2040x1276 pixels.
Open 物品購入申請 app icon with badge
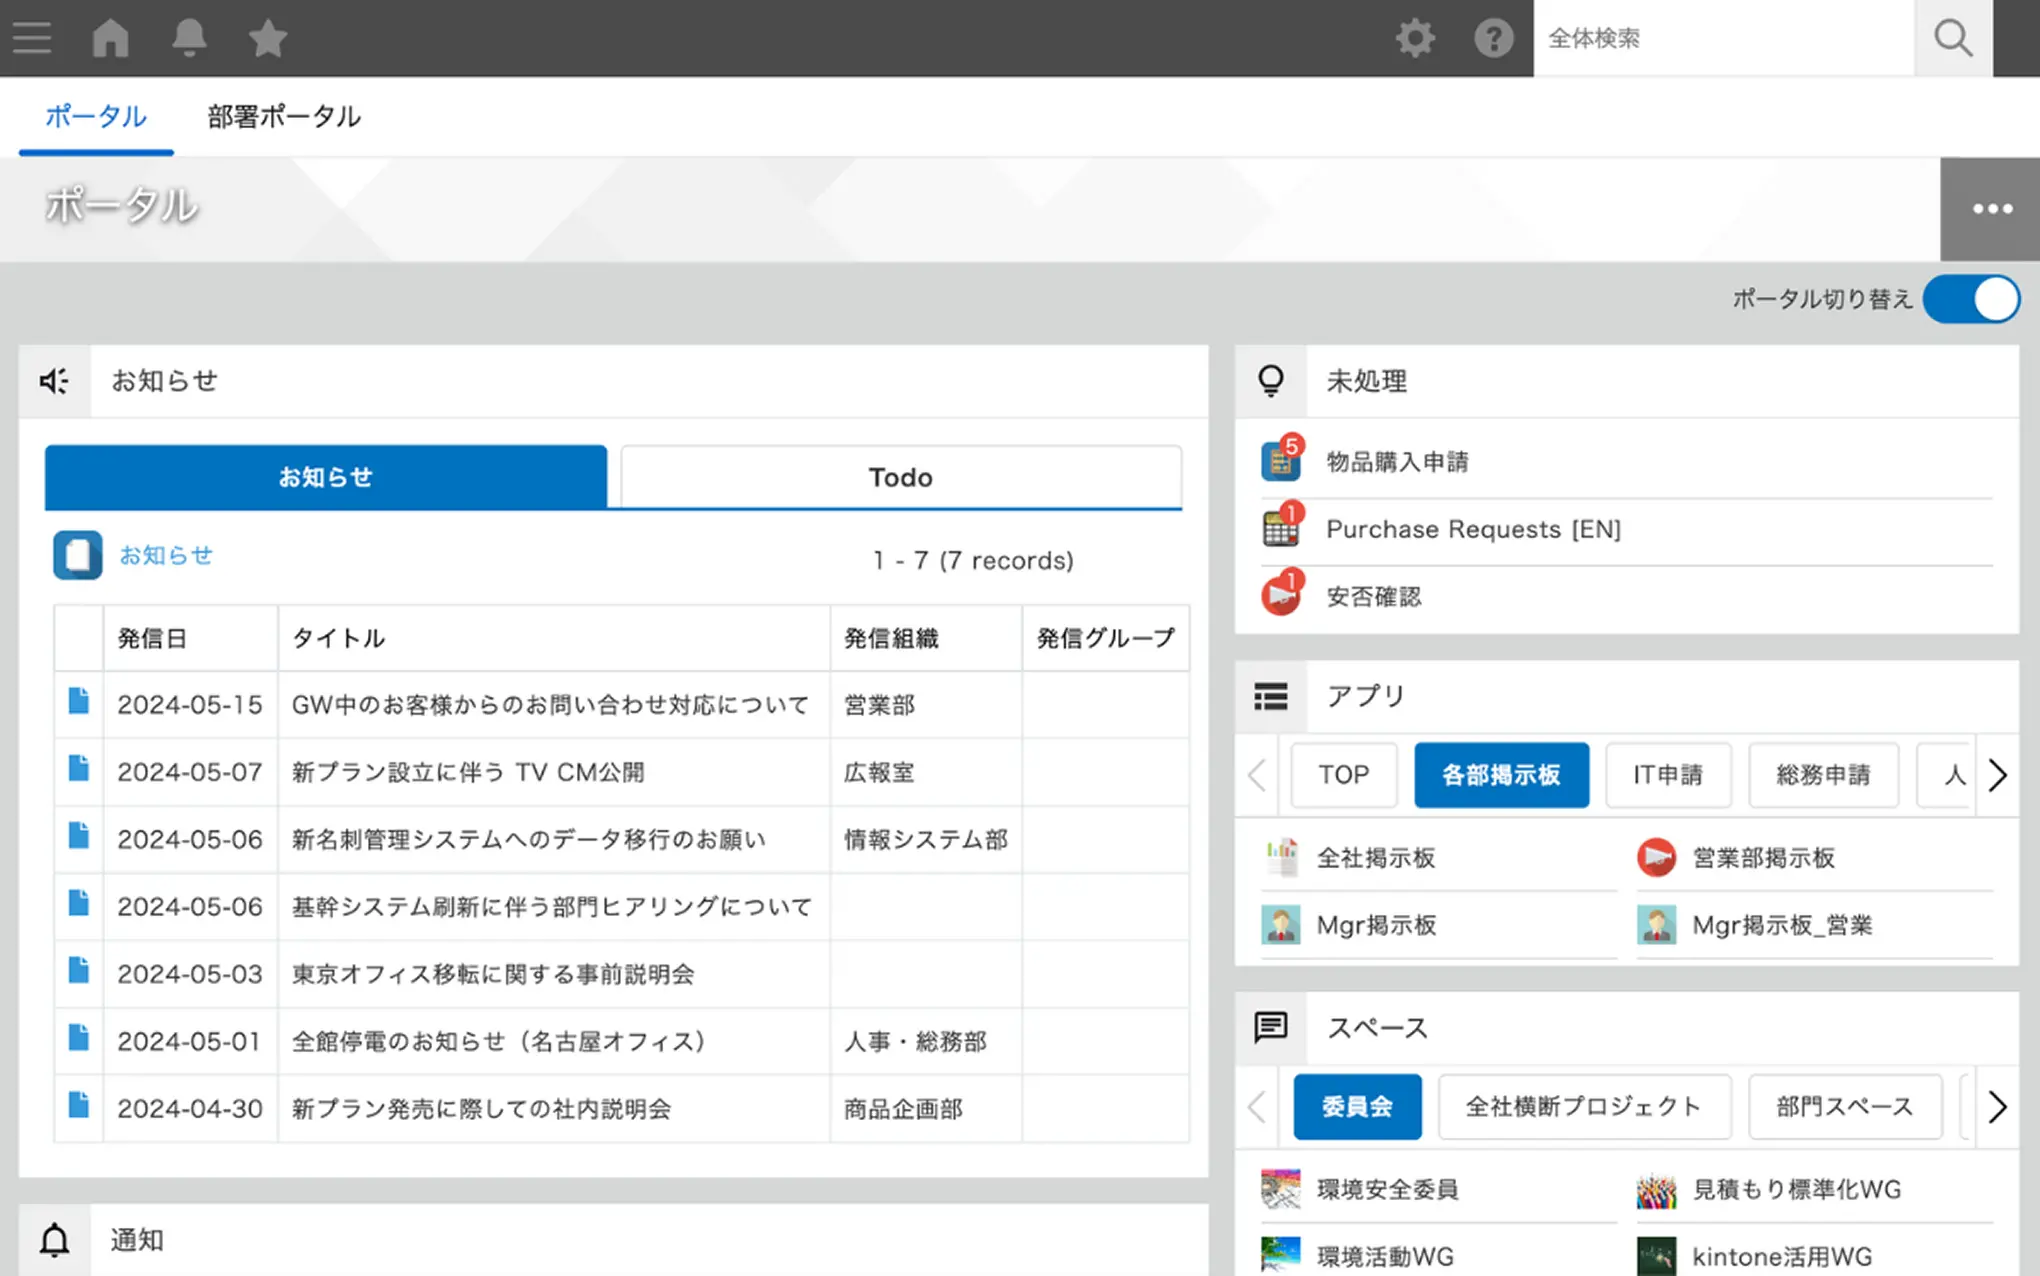point(1281,461)
